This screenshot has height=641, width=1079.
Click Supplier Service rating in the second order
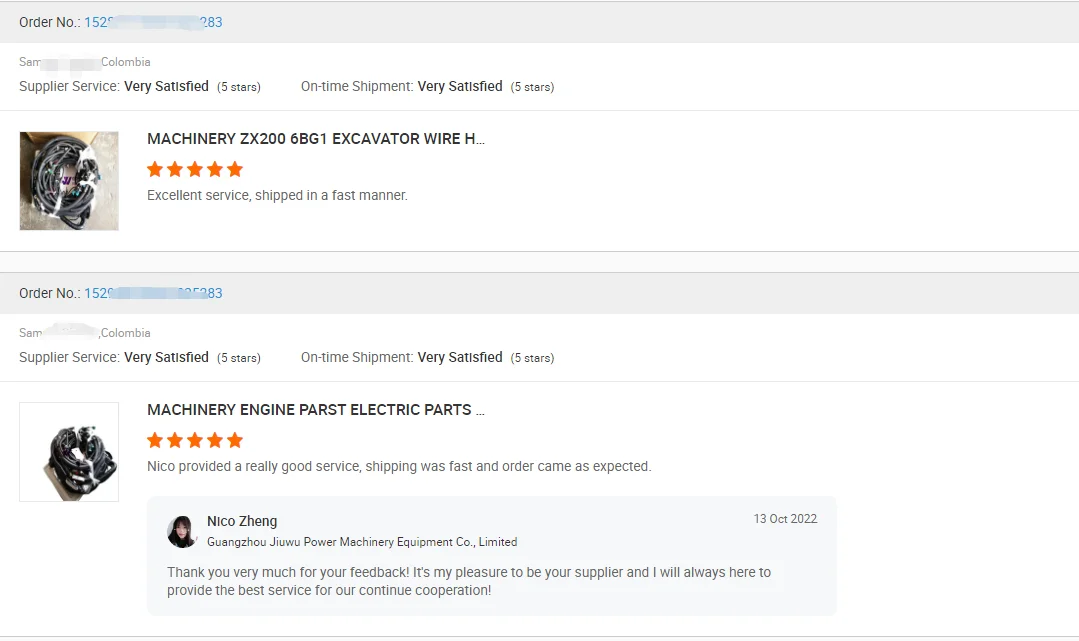[140, 358]
